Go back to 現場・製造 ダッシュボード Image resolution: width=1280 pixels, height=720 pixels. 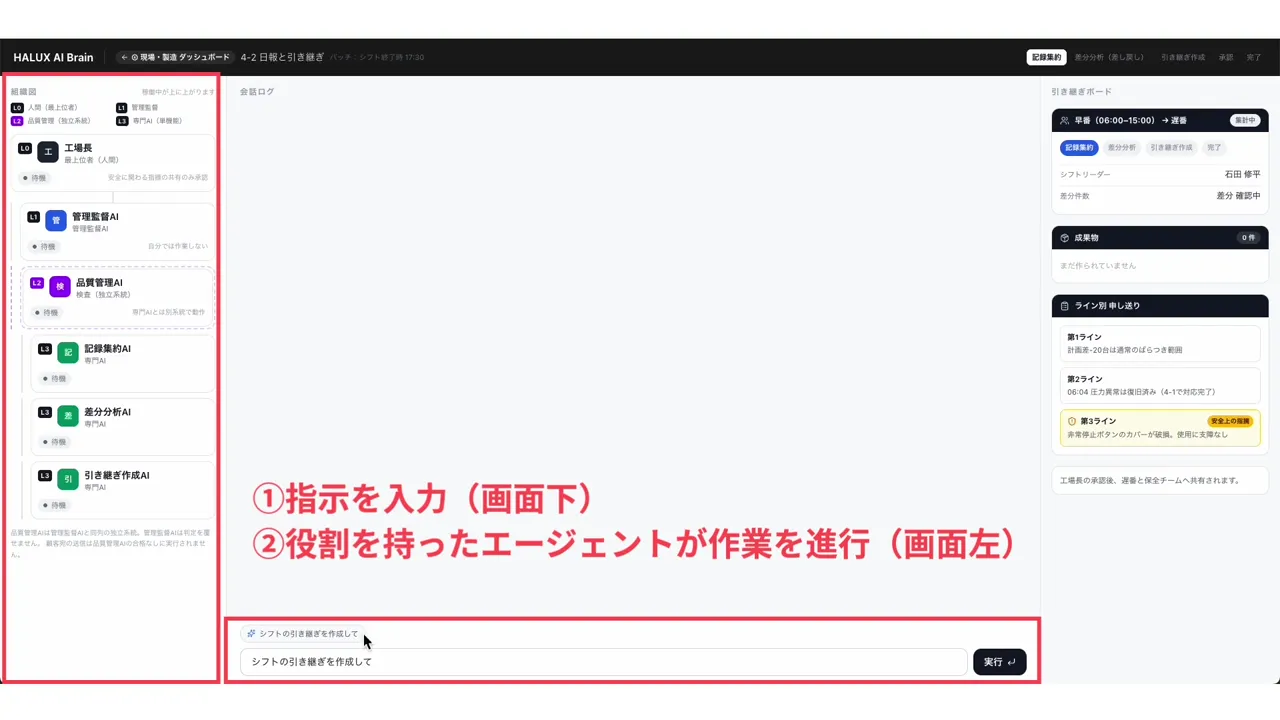pos(176,58)
